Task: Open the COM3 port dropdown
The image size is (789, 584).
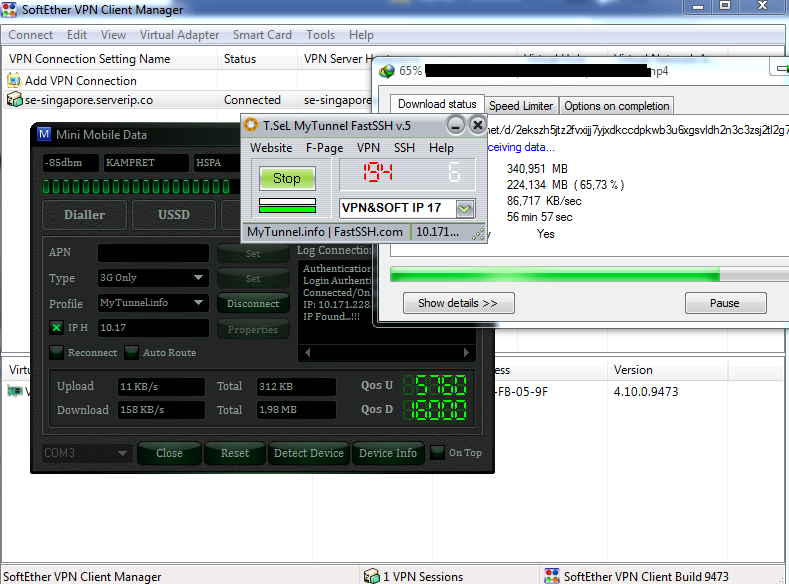Action: [x=122, y=453]
